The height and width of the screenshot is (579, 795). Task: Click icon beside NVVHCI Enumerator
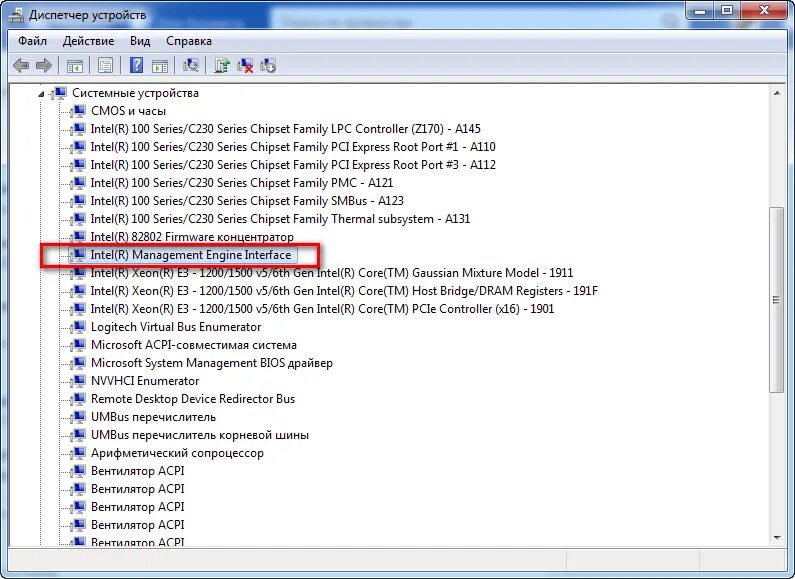pyautogui.click(x=79, y=381)
